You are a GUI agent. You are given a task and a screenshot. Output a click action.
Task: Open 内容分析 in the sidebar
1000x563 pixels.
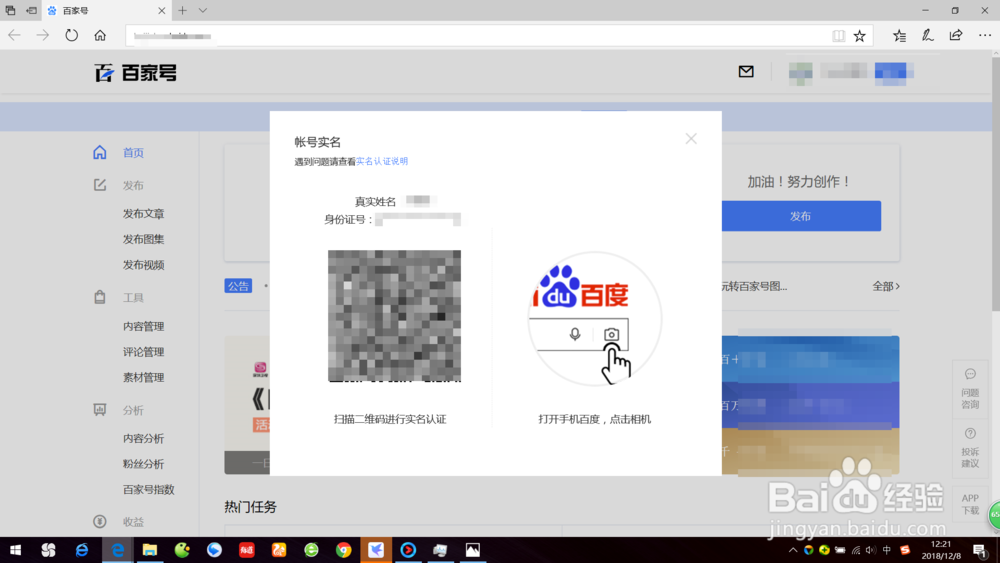[x=143, y=439]
